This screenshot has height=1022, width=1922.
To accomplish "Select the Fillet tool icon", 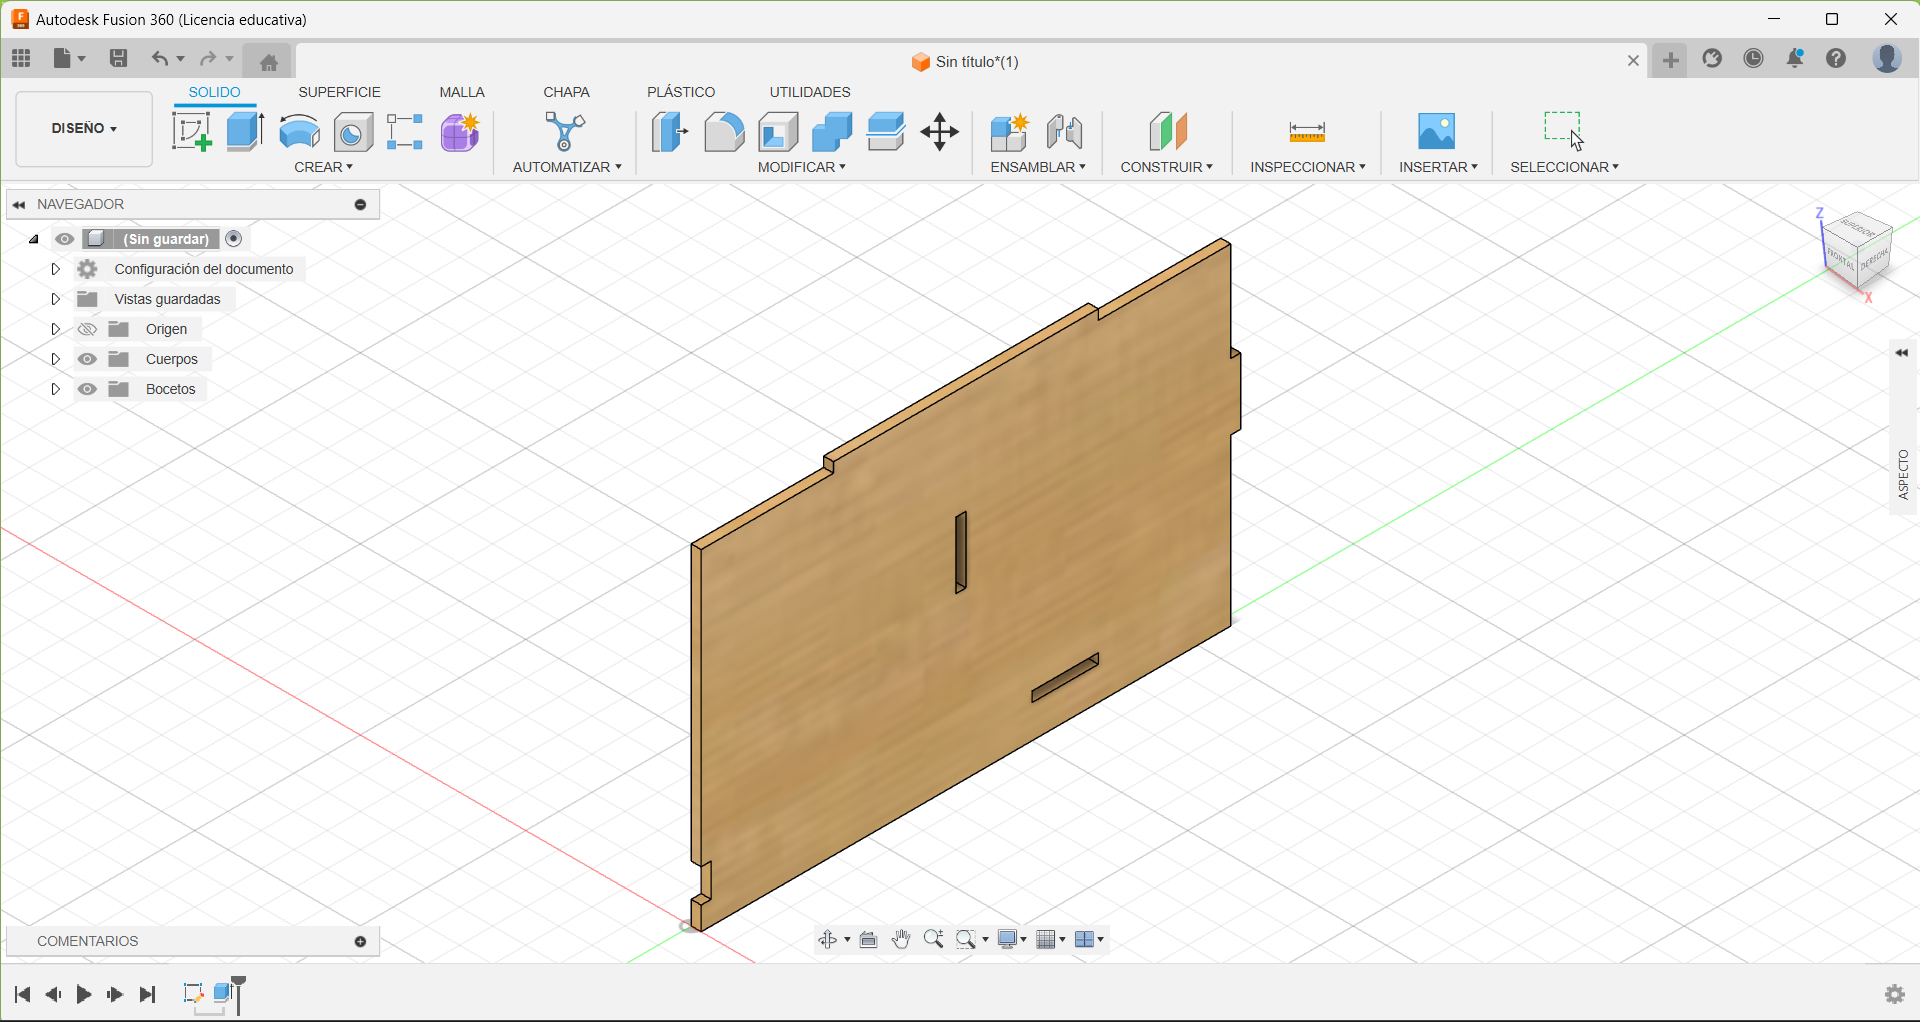I will [724, 132].
